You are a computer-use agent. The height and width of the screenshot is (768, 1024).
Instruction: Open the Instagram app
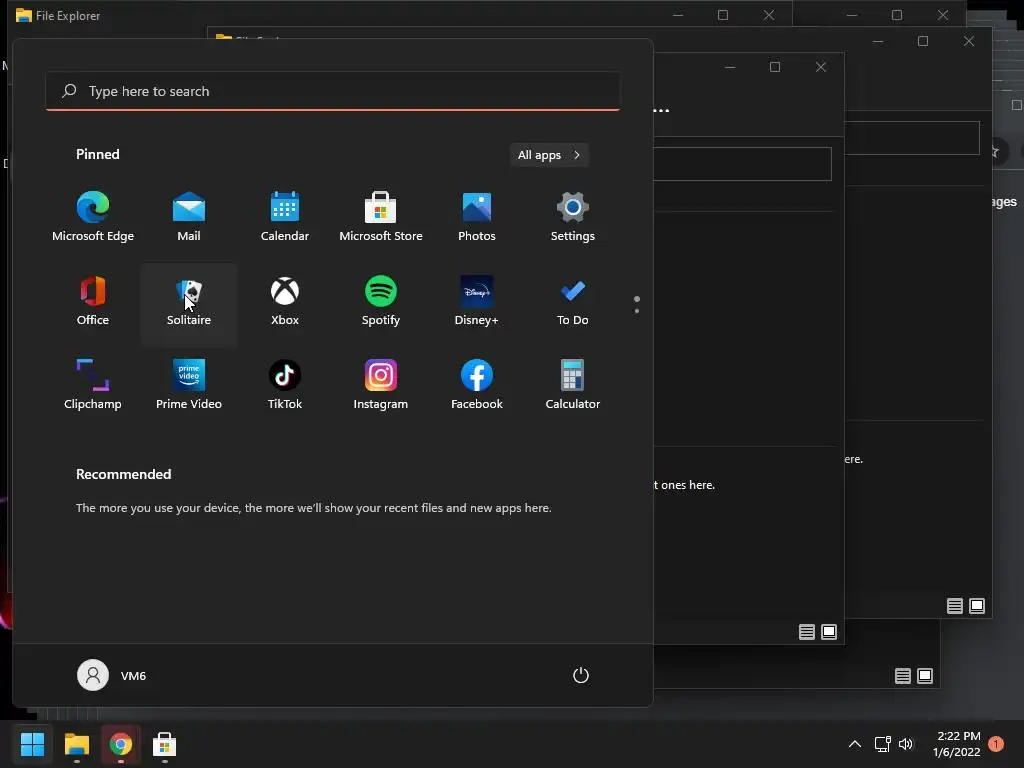point(381,385)
